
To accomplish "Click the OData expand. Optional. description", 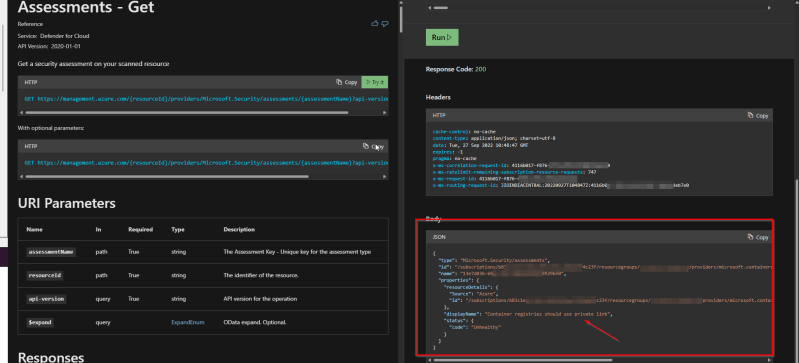I will click(x=255, y=322).
